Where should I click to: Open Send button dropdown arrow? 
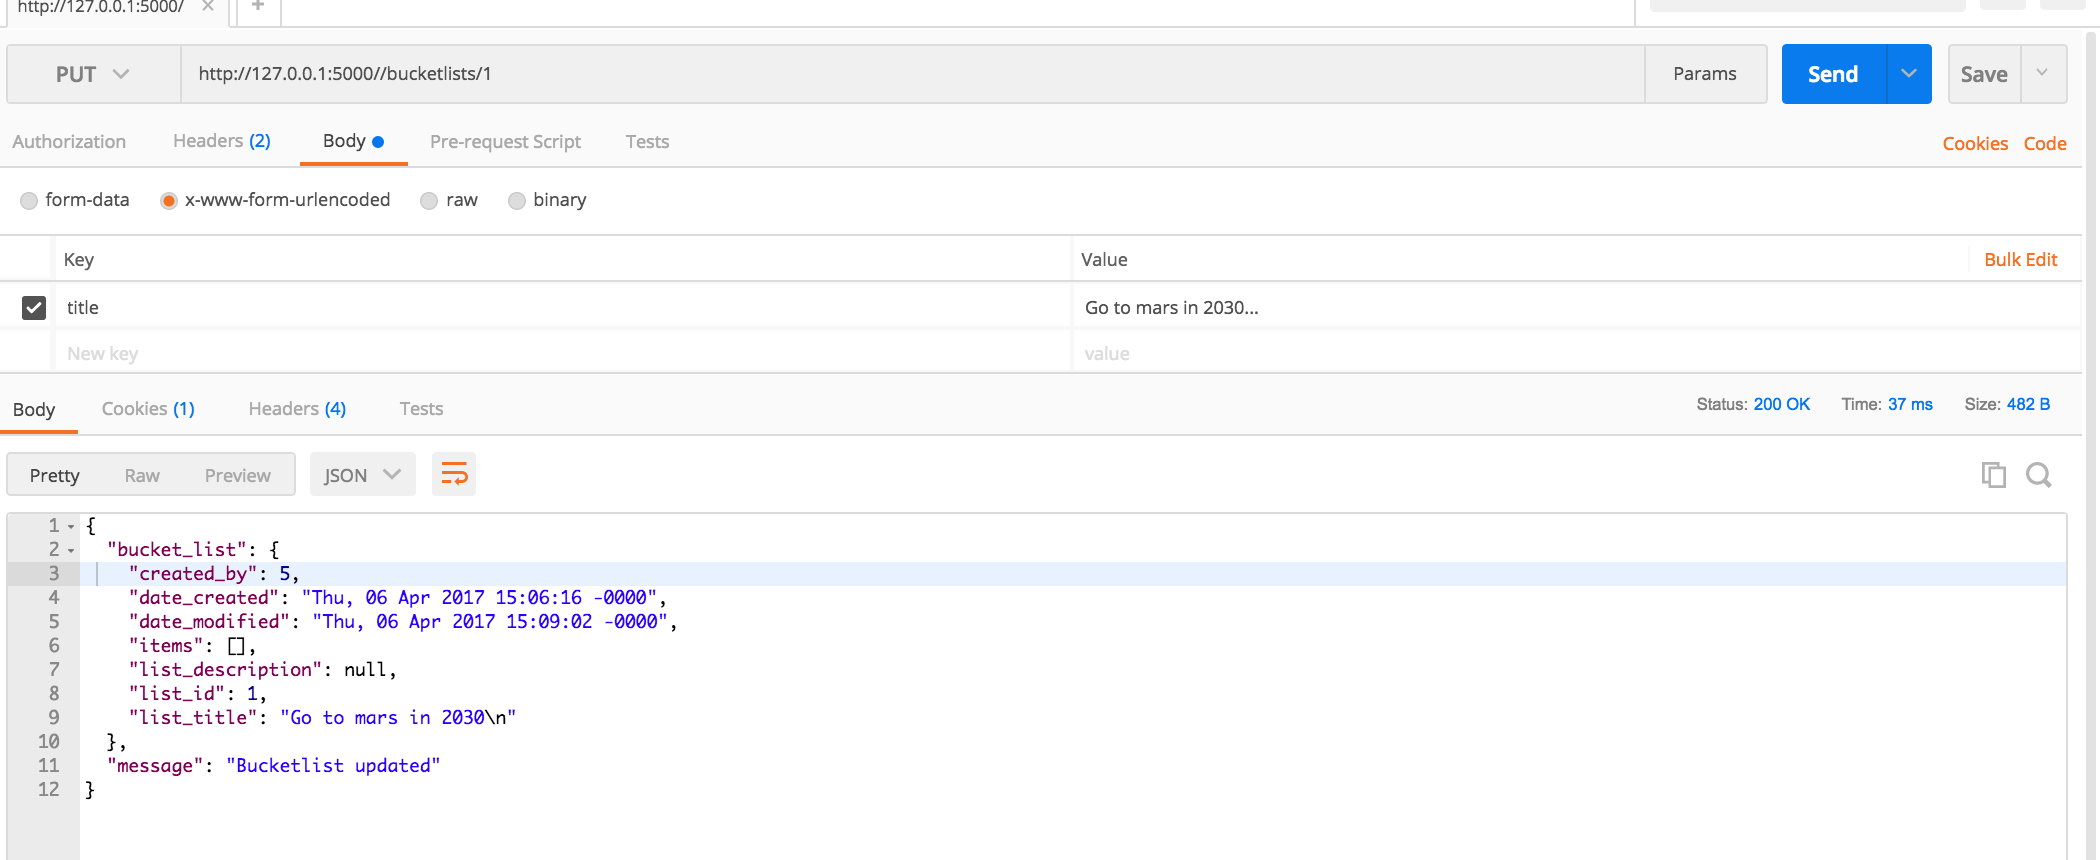pos(1909,74)
